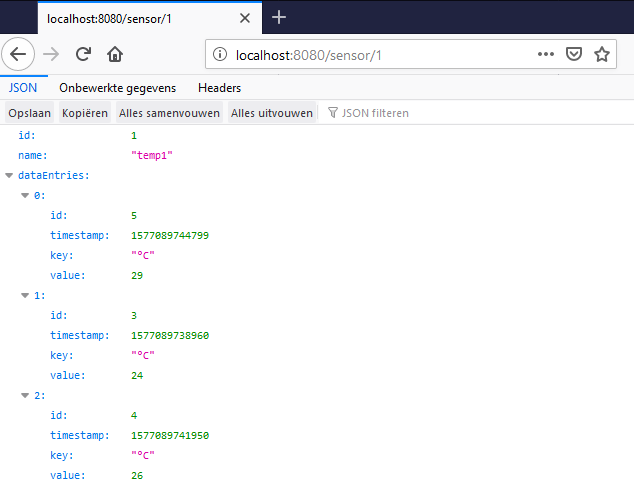Select the value 29 in entry 0

[137, 275]
